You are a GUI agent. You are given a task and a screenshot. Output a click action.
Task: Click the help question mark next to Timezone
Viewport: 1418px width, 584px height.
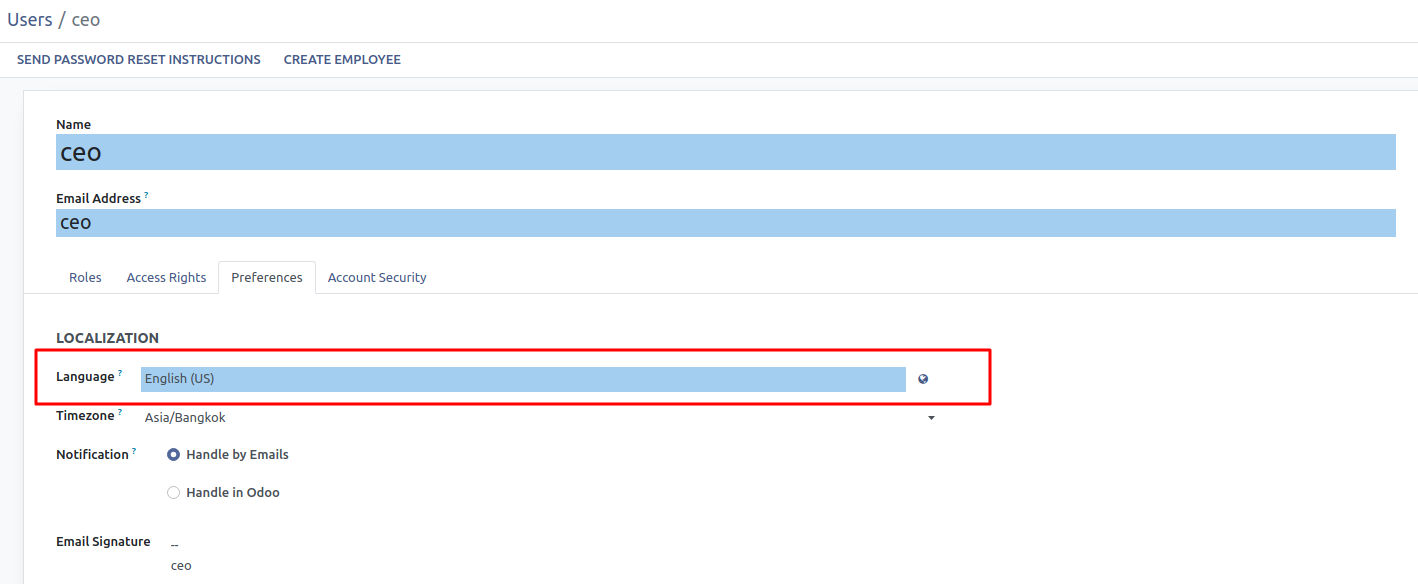tap(120, 412)
